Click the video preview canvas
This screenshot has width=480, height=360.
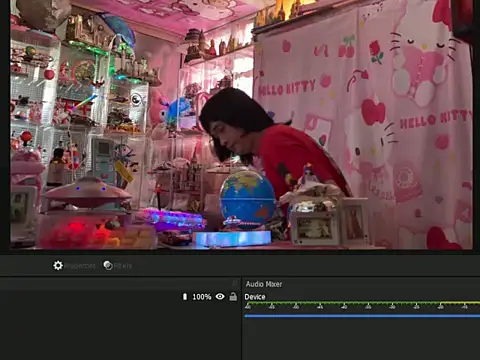[x=241, y=124]
